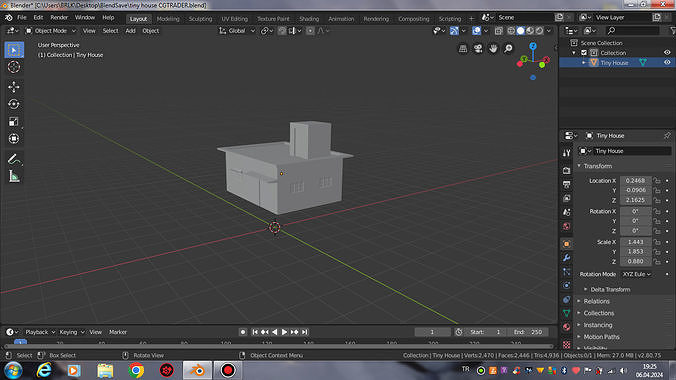Viewport: 676px width, 380px height.
Task: Click the zoom view magnifier icon
Action: point(508,49)
